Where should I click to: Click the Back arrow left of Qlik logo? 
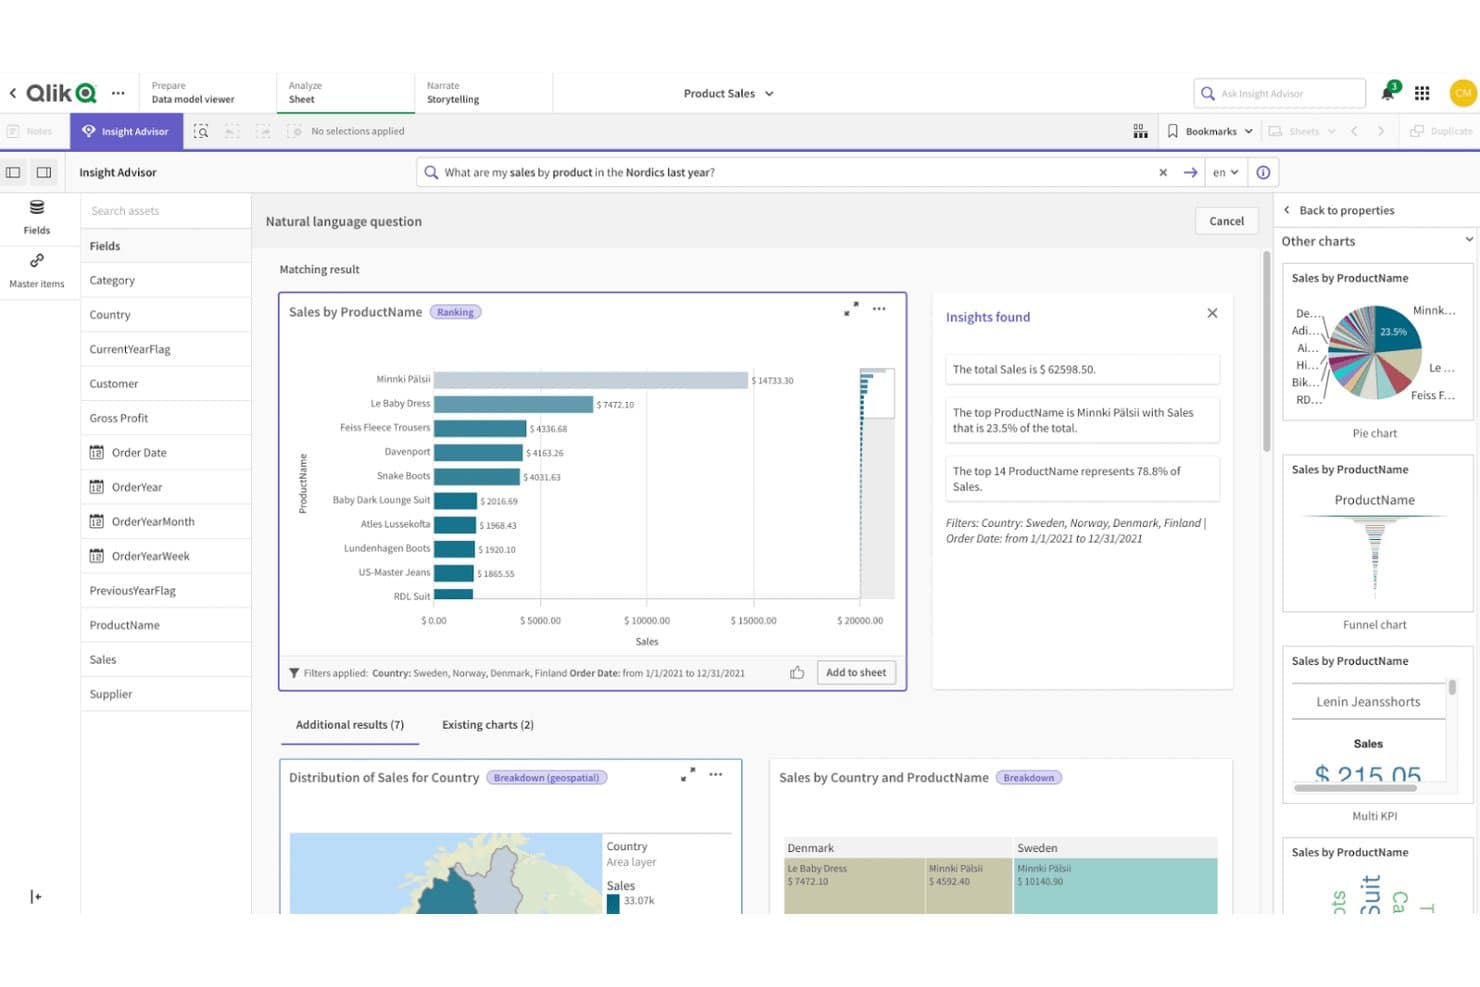tap(13, 93)
